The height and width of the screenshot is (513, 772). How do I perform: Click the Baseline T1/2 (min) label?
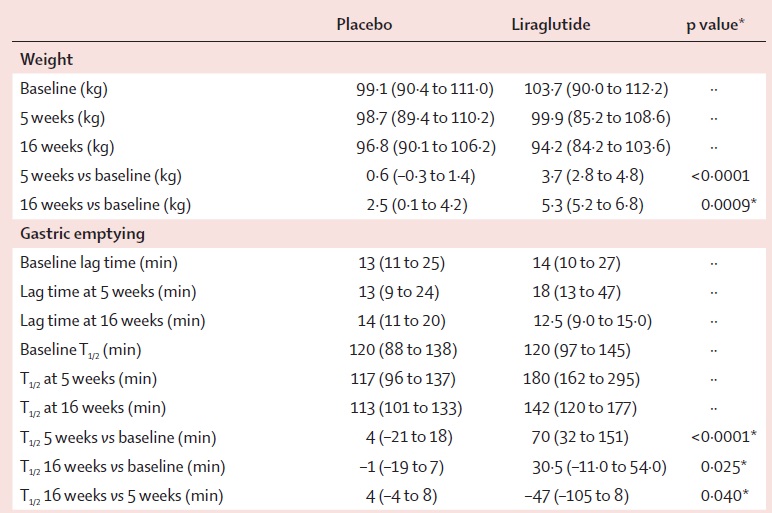(x=80, y=350)
